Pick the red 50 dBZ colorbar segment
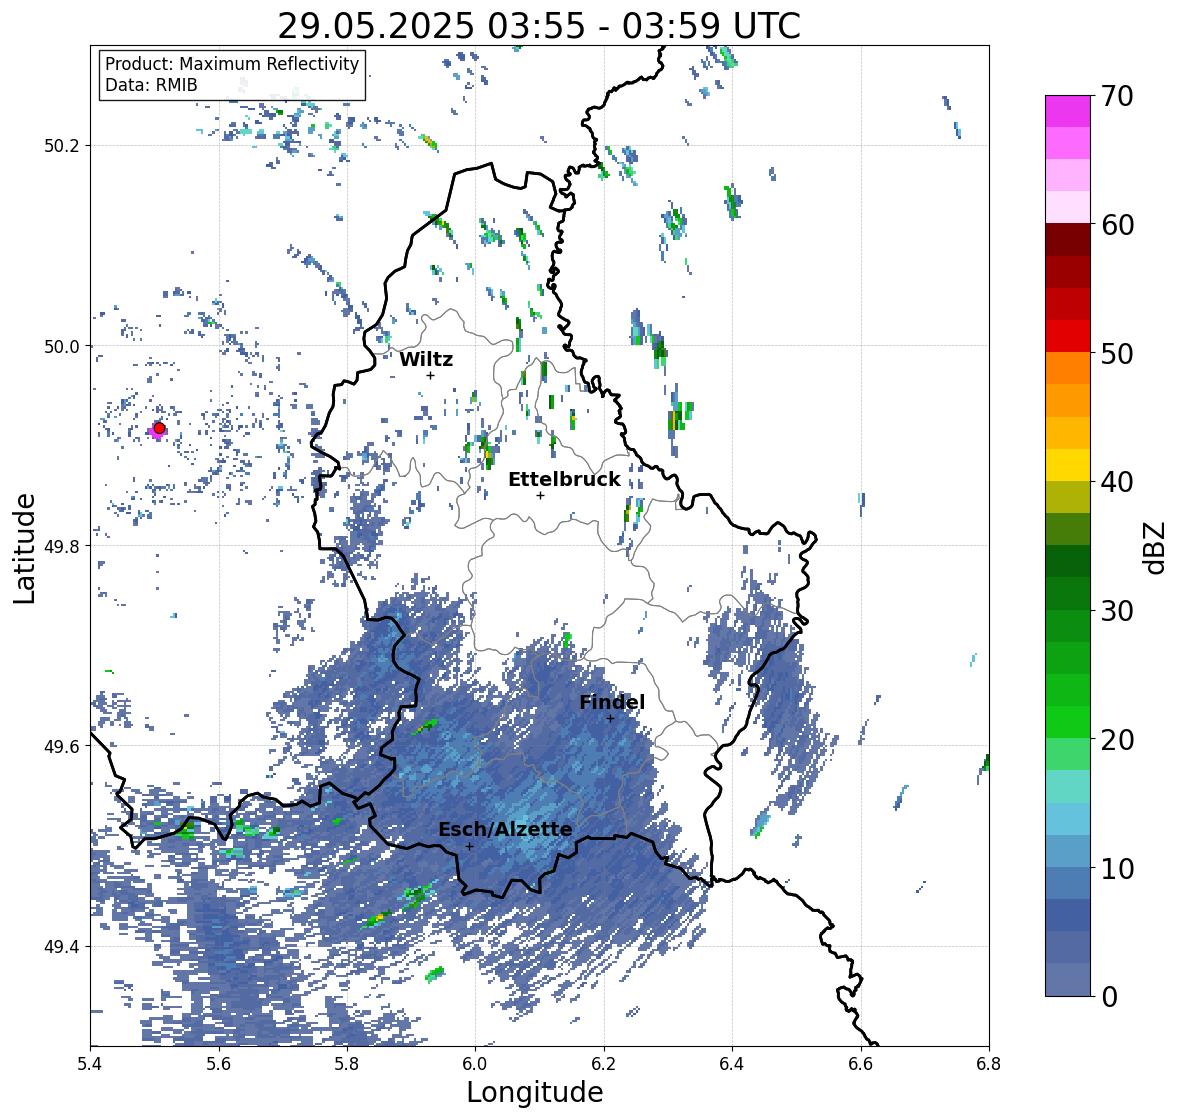Viewport: 1179px width, 1117px height. (1068, 336)
